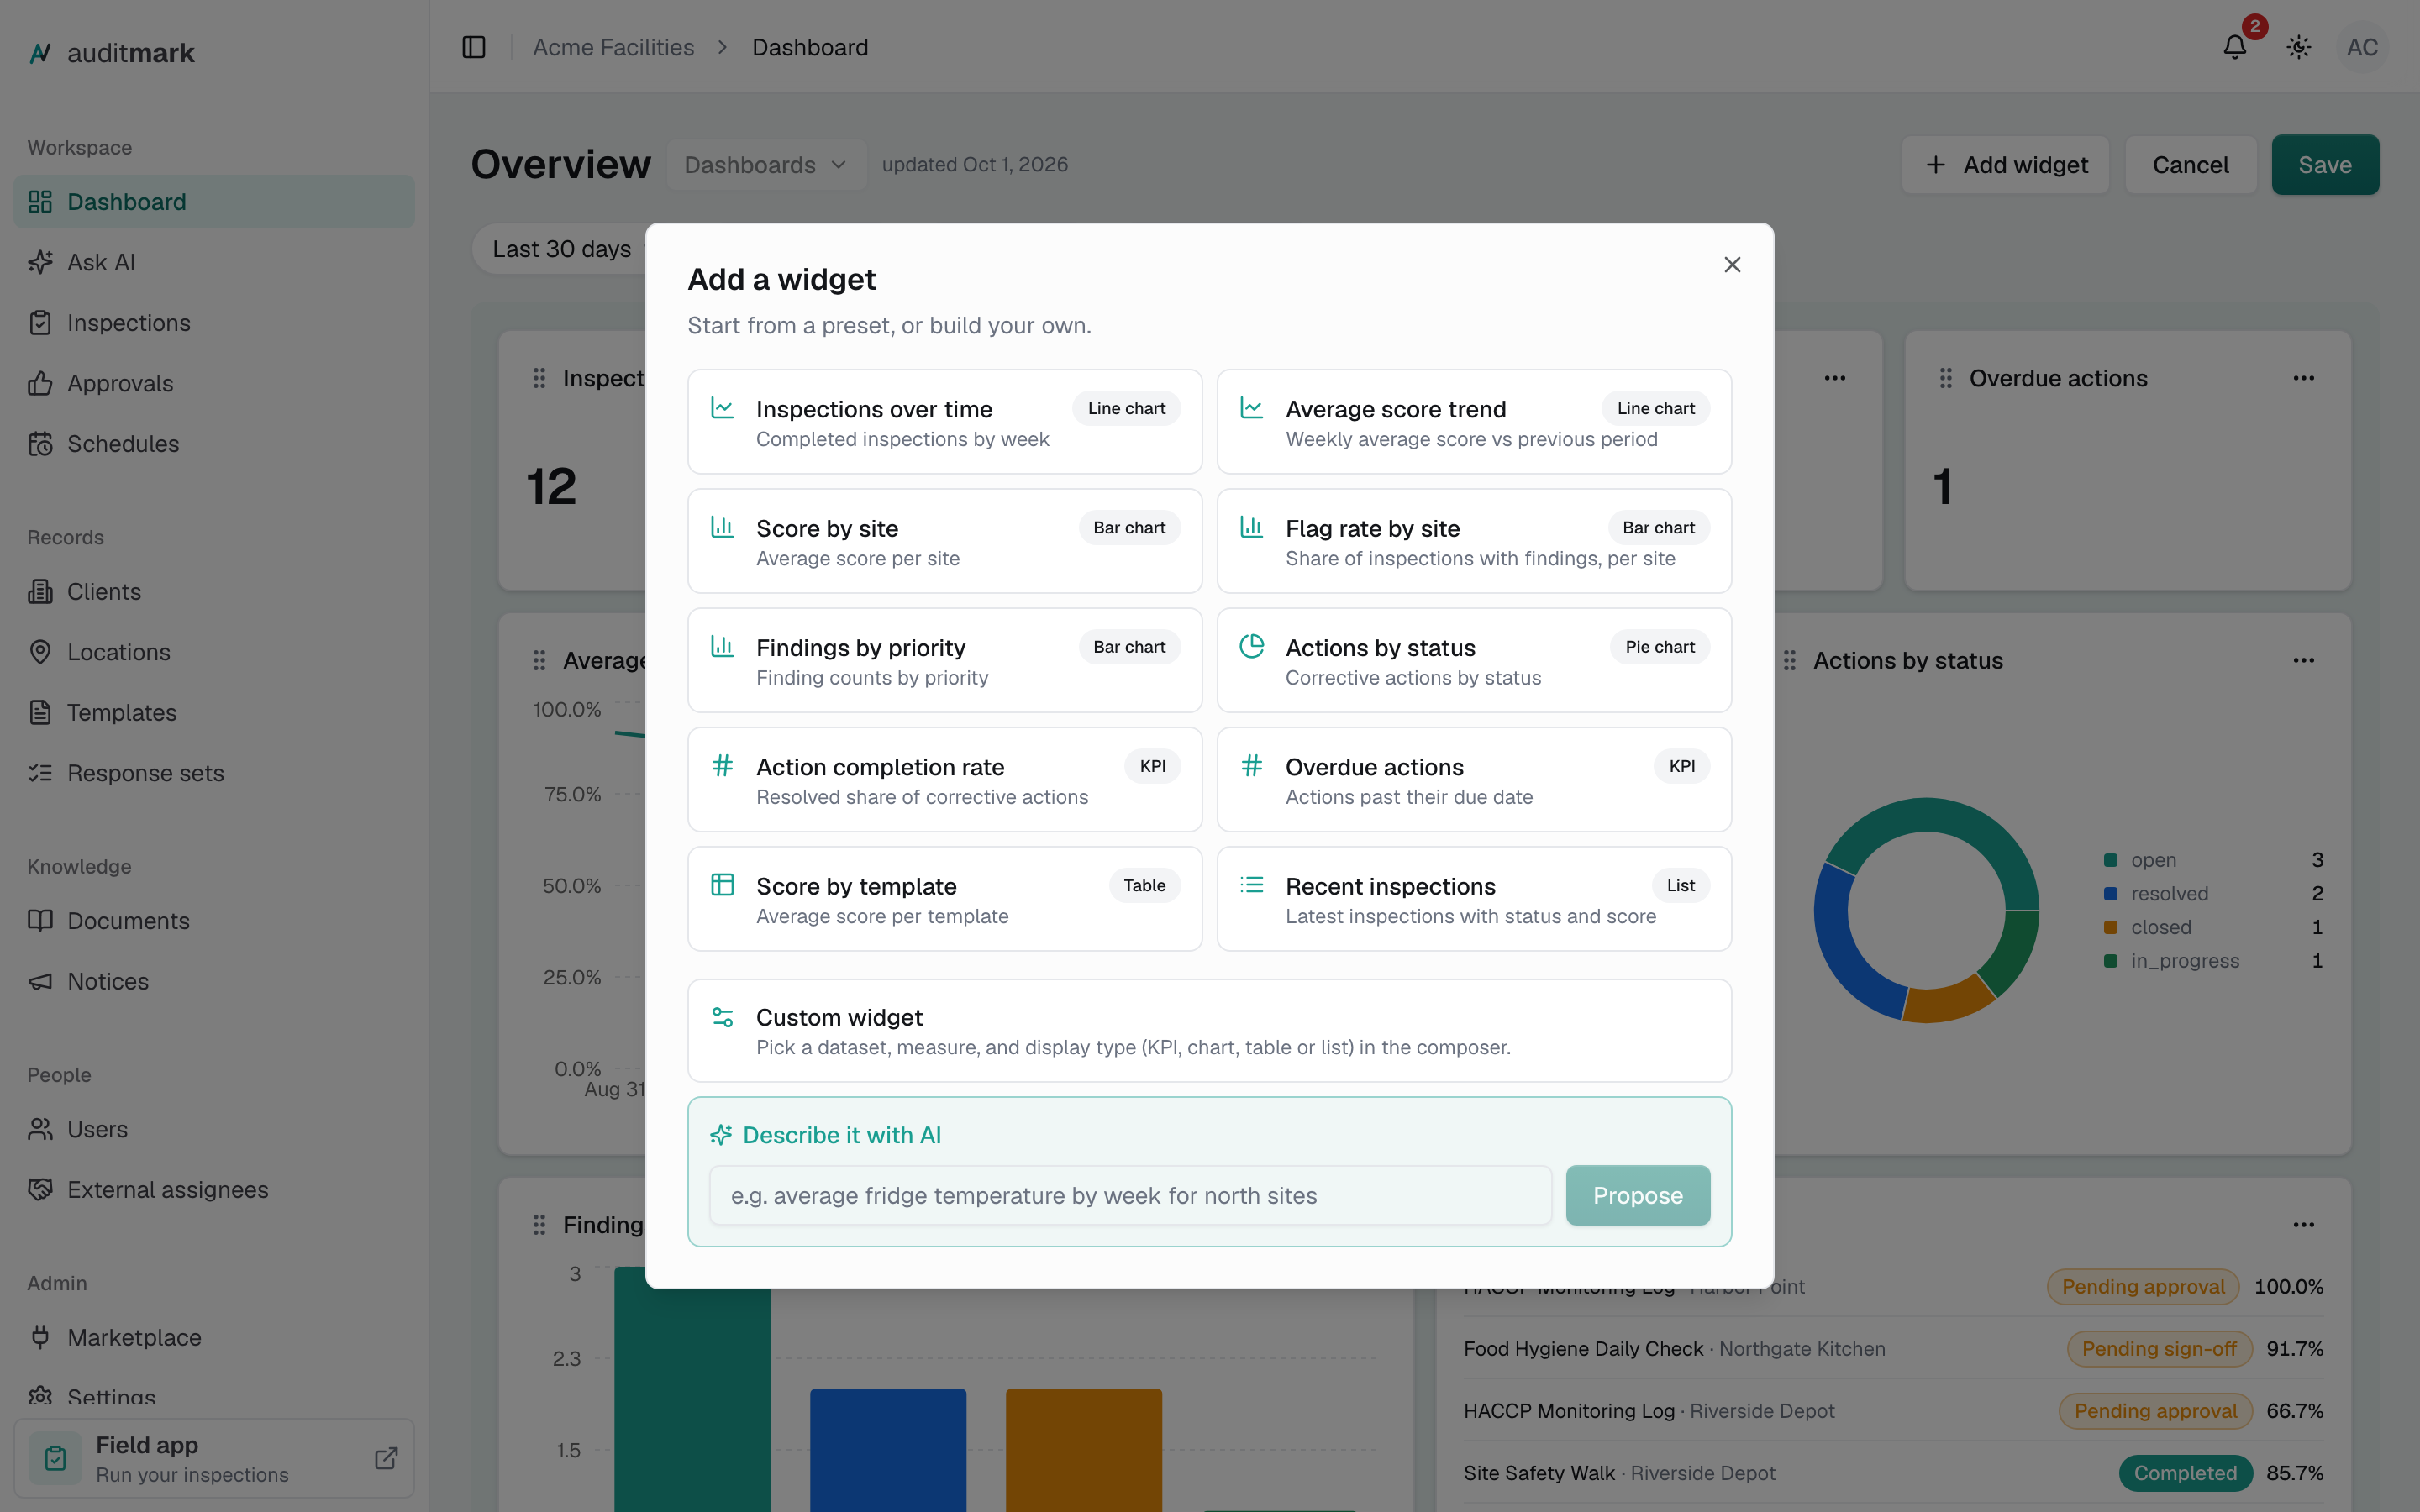Save the dashboard
Screen dimensions: 2420x1512
tap(2325, 165)
